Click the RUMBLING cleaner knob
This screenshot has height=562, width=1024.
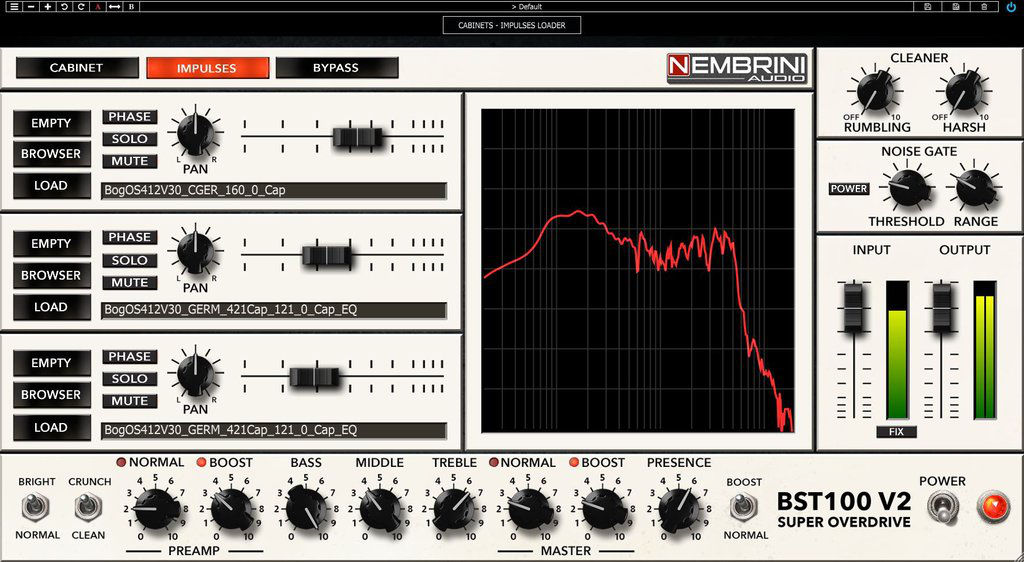[874, 92]
